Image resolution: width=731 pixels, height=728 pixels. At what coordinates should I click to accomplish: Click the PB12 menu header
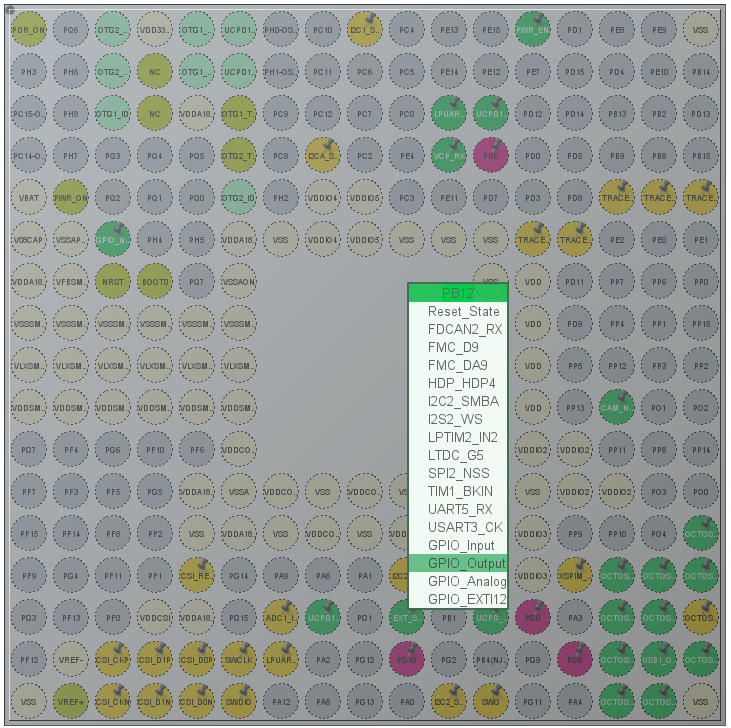tap(458, 293)
